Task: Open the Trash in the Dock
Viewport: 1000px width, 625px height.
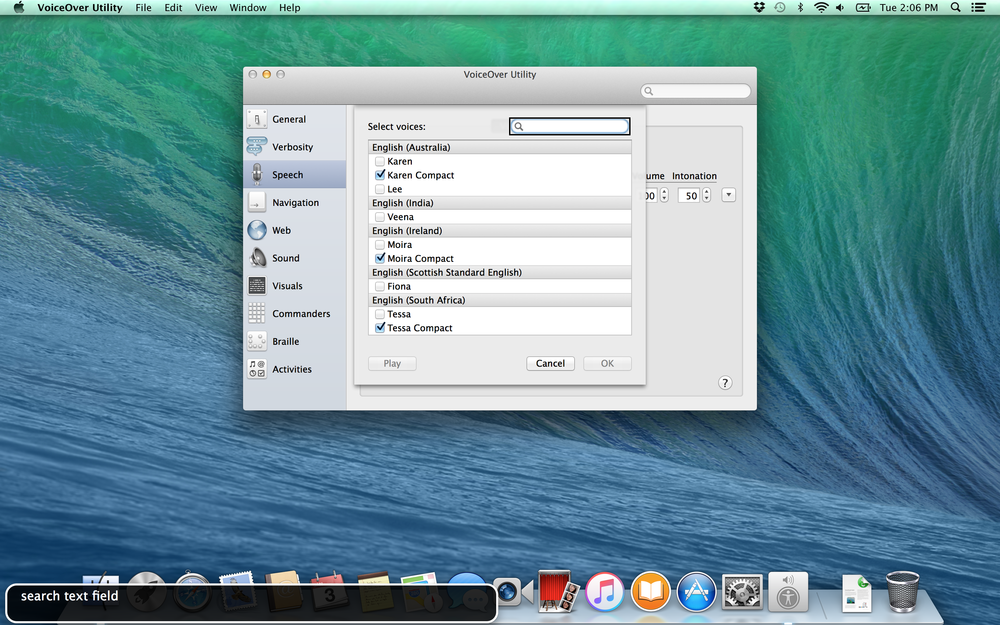Action: 903,592
